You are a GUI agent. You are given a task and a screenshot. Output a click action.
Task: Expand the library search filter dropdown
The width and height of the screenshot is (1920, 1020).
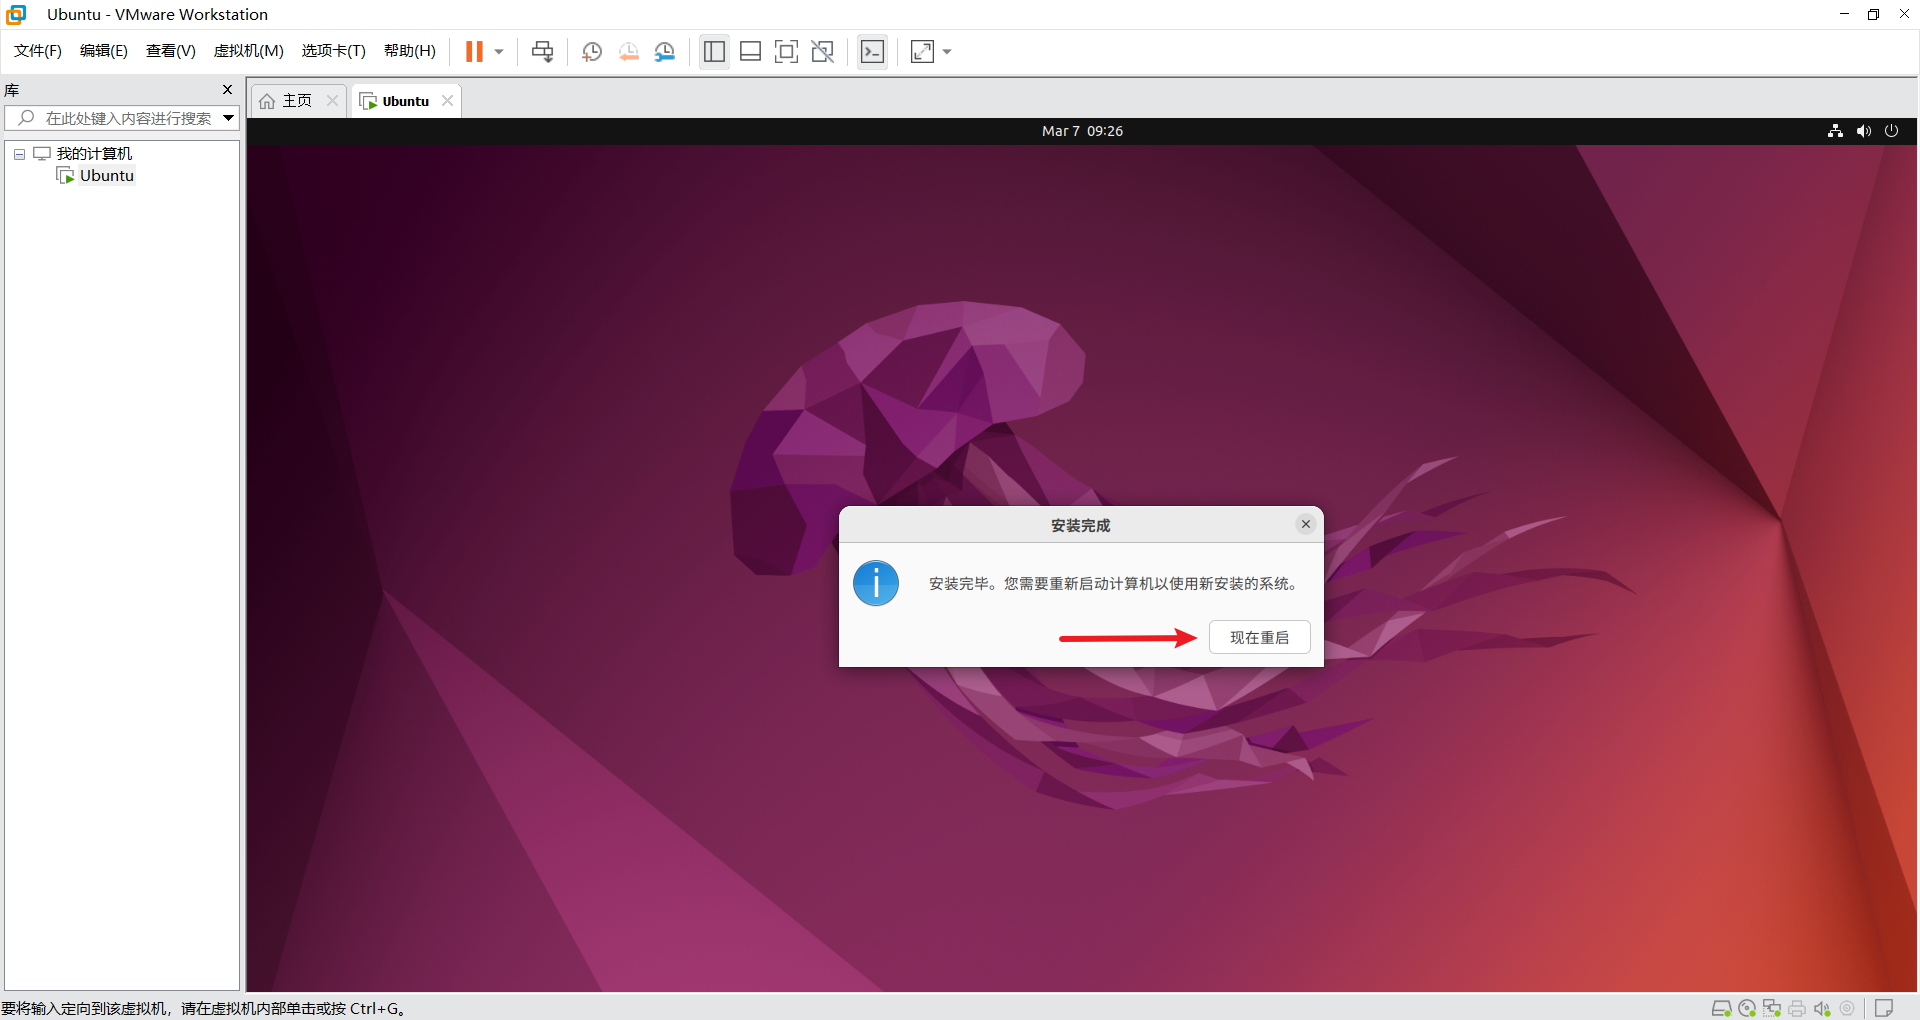click(x=229, y=118)
